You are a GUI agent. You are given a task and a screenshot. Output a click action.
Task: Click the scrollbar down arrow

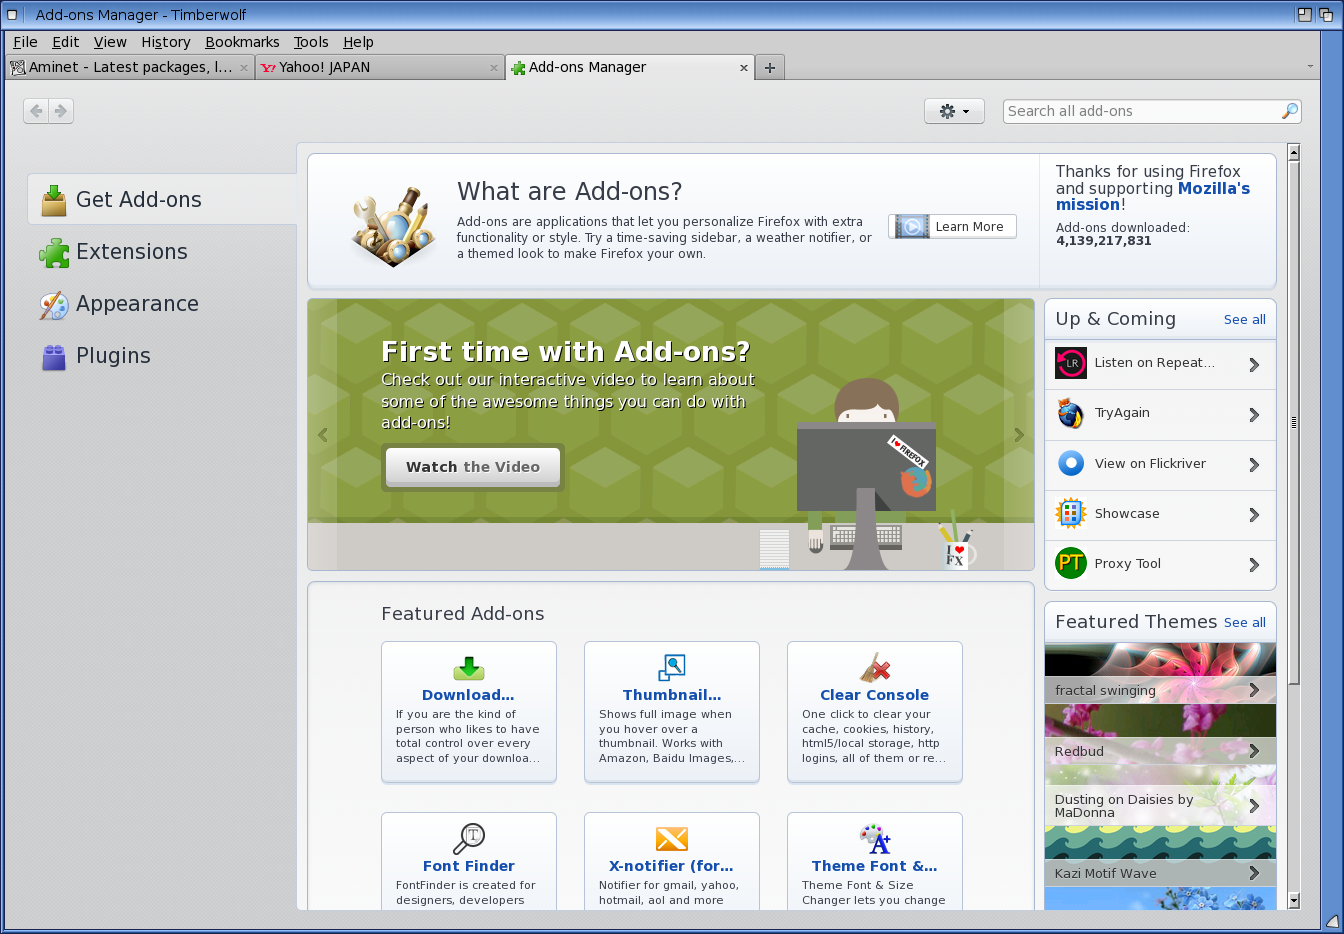(1294, 901)
